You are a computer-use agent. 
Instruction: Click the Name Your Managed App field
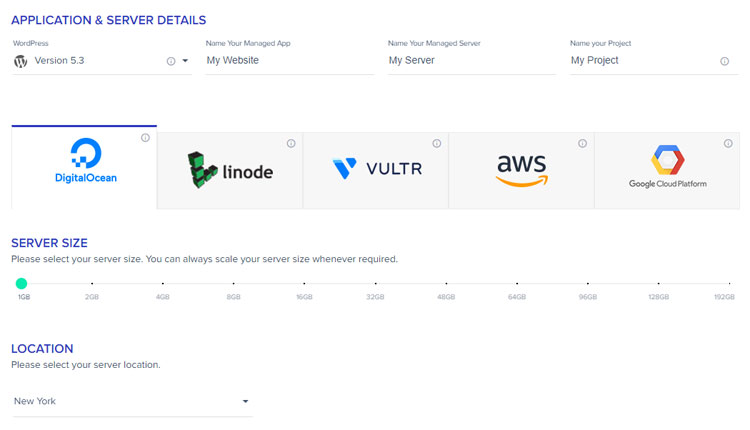290,61
